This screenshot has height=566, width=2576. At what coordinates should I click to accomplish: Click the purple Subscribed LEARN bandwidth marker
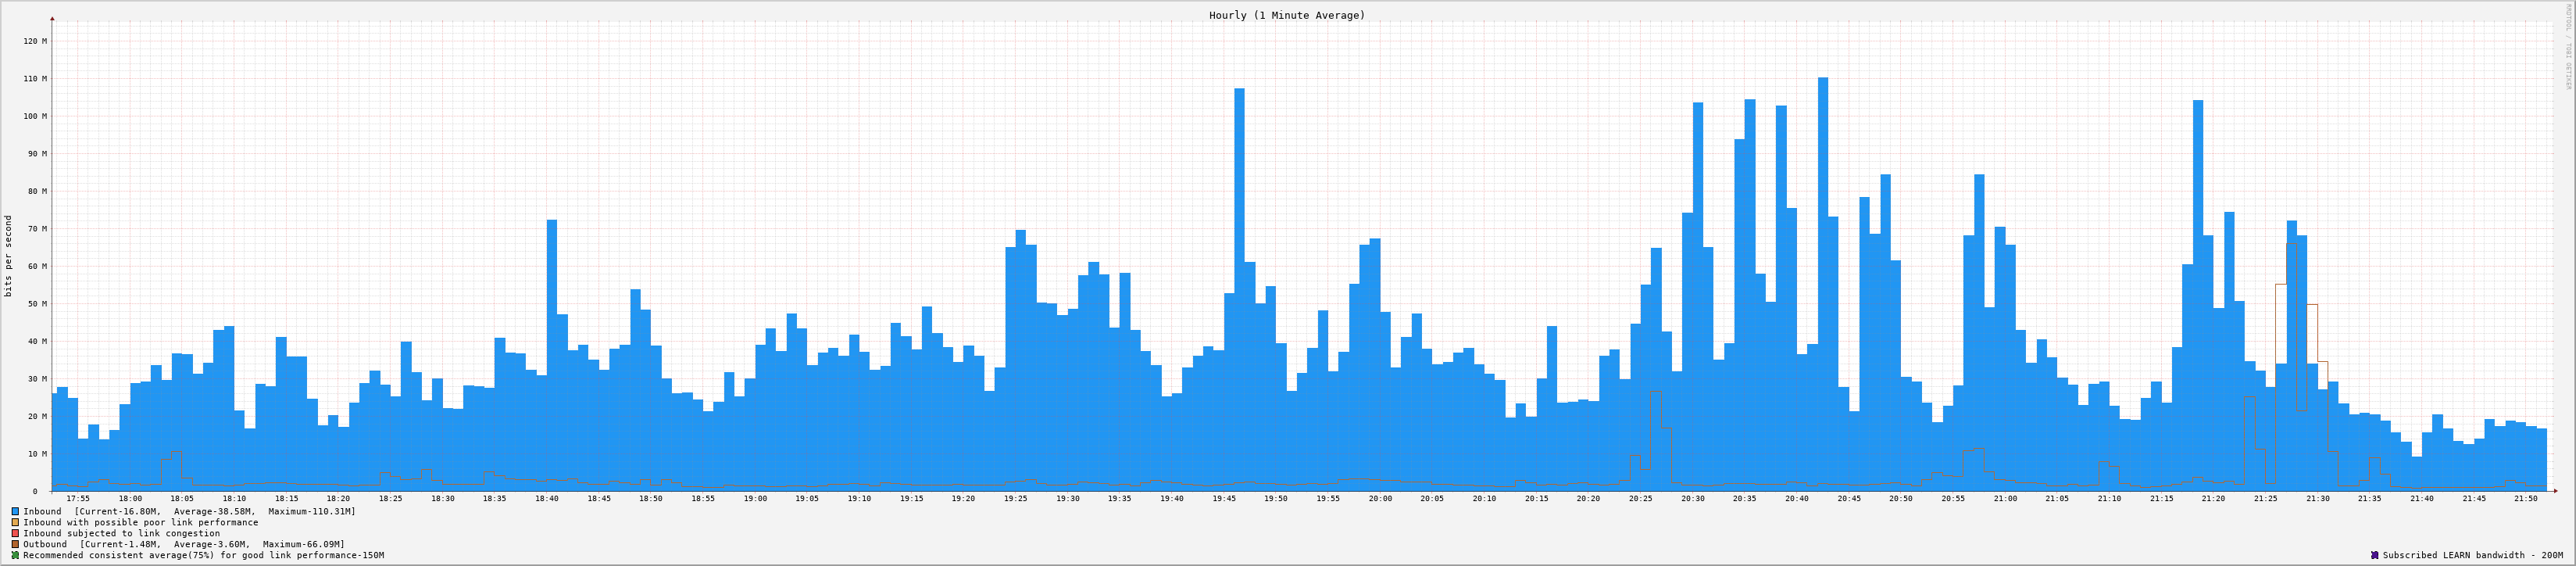pos(2374,555)
